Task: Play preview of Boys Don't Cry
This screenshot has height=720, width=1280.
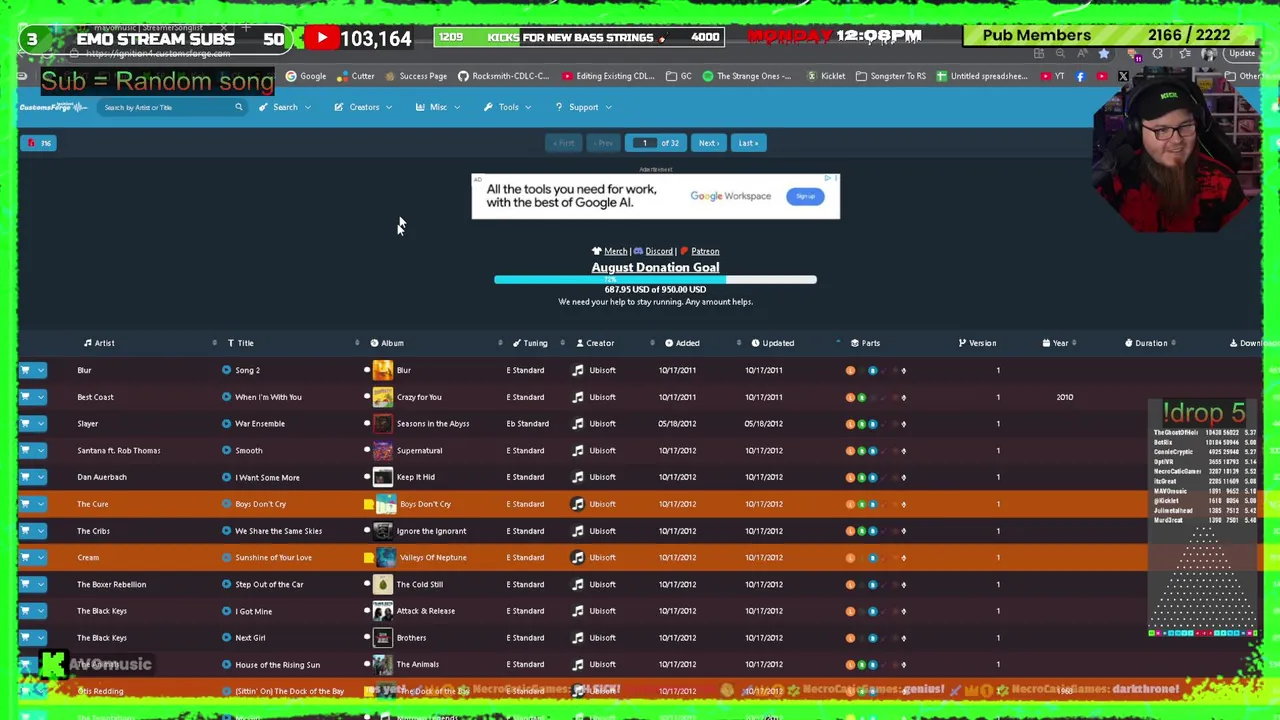Action: point(227,504)
